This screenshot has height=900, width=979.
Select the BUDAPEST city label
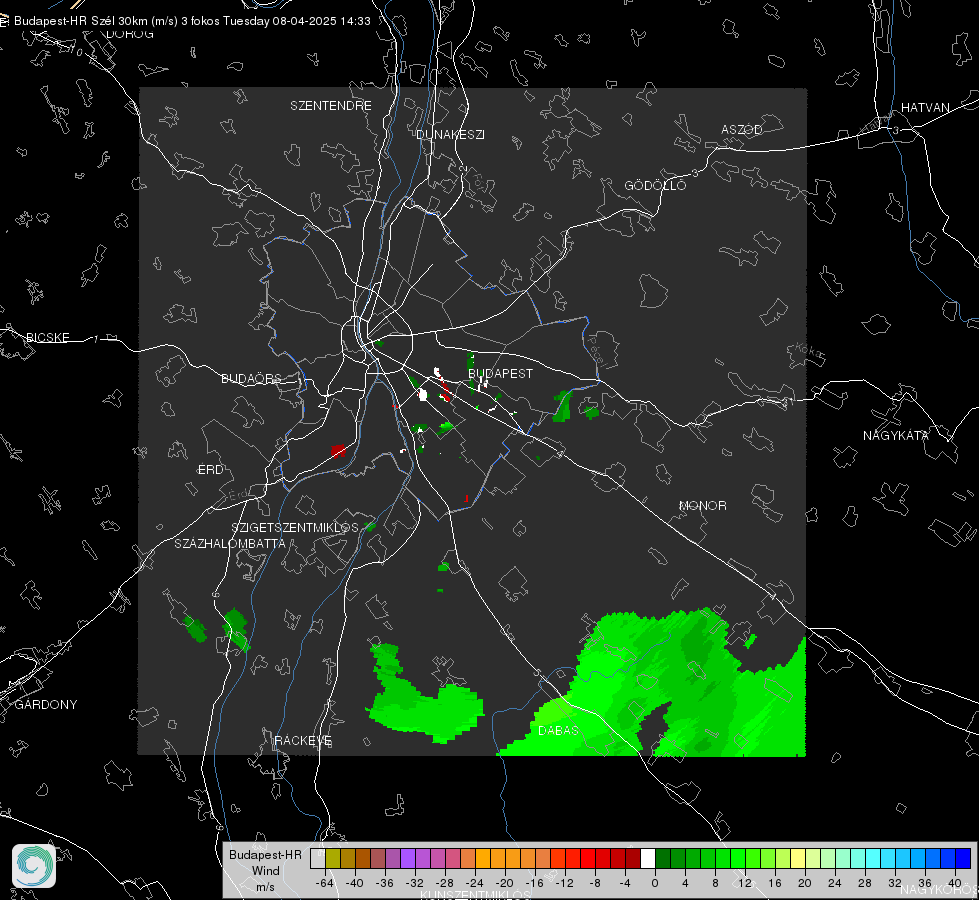tap(501, 373)
